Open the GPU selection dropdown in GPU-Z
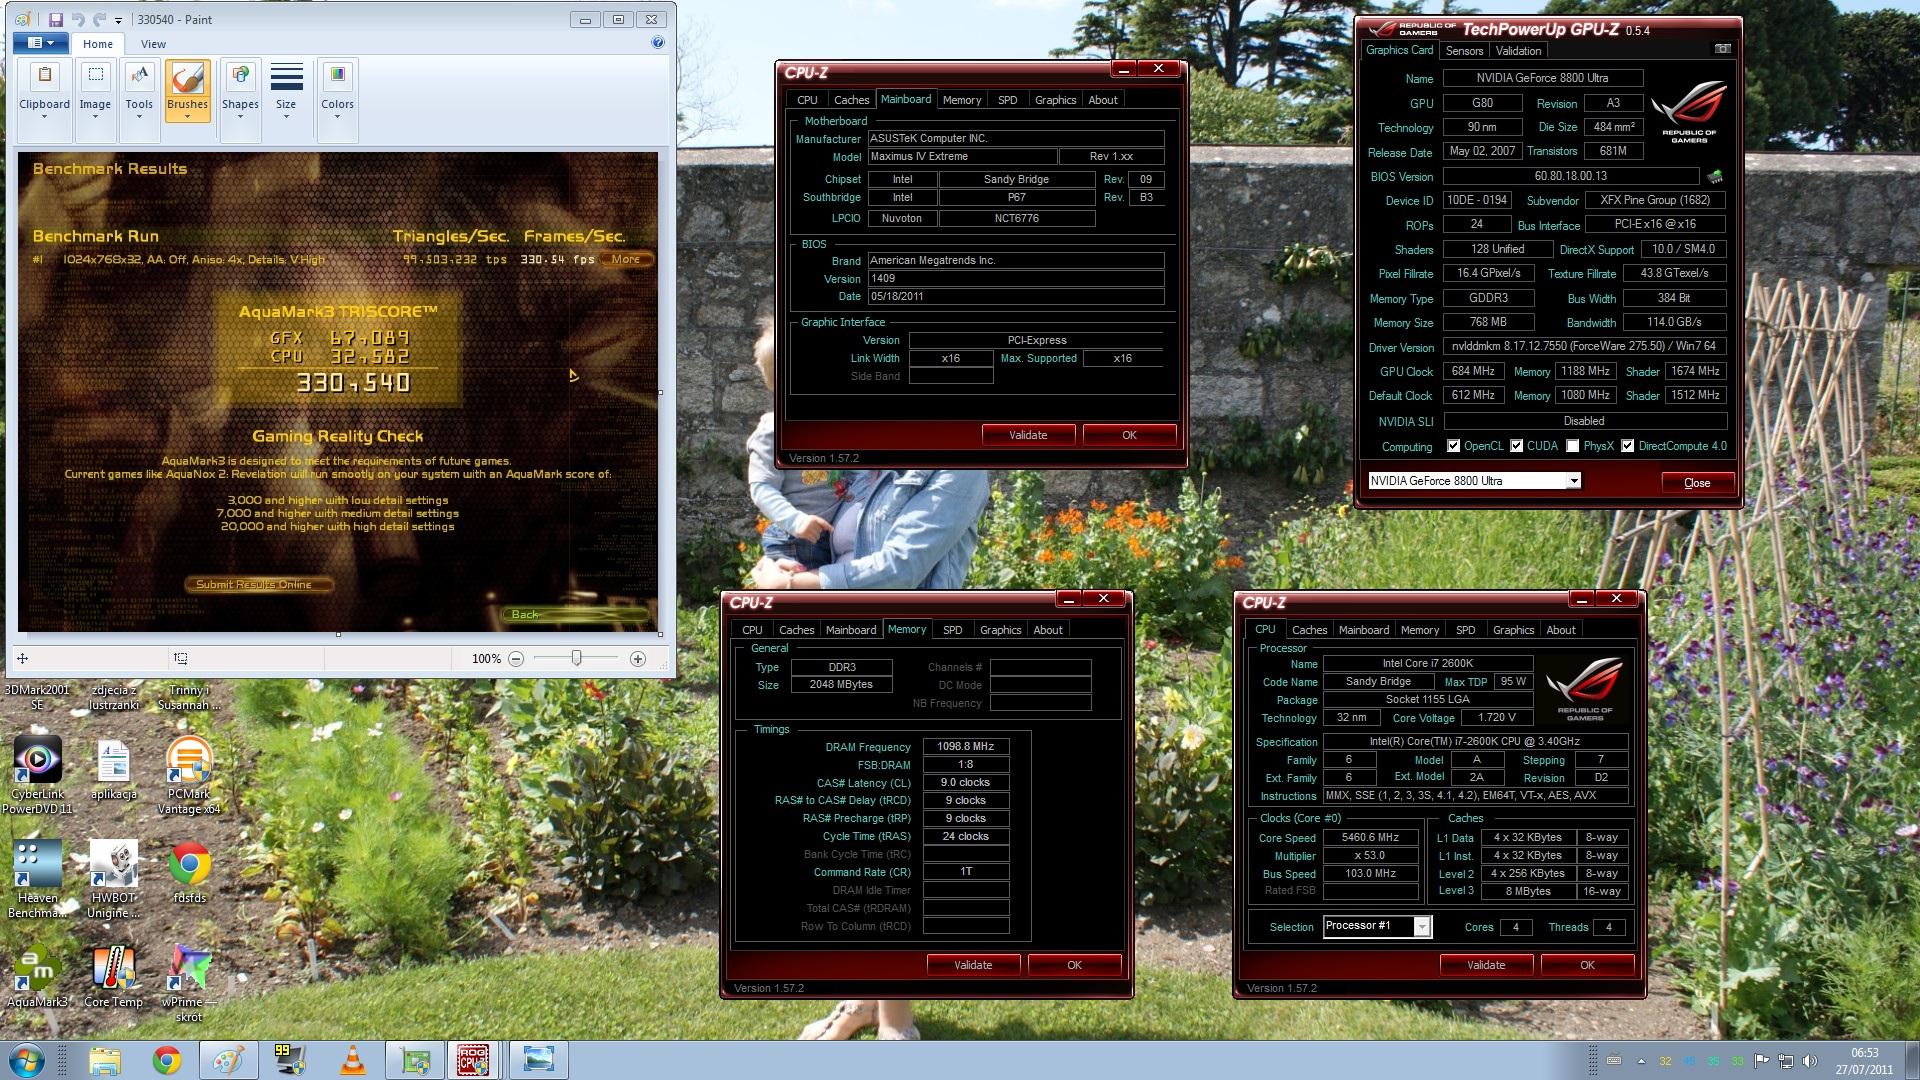The width and height of the screenshot is (1920, 1080). (1573, 481)
